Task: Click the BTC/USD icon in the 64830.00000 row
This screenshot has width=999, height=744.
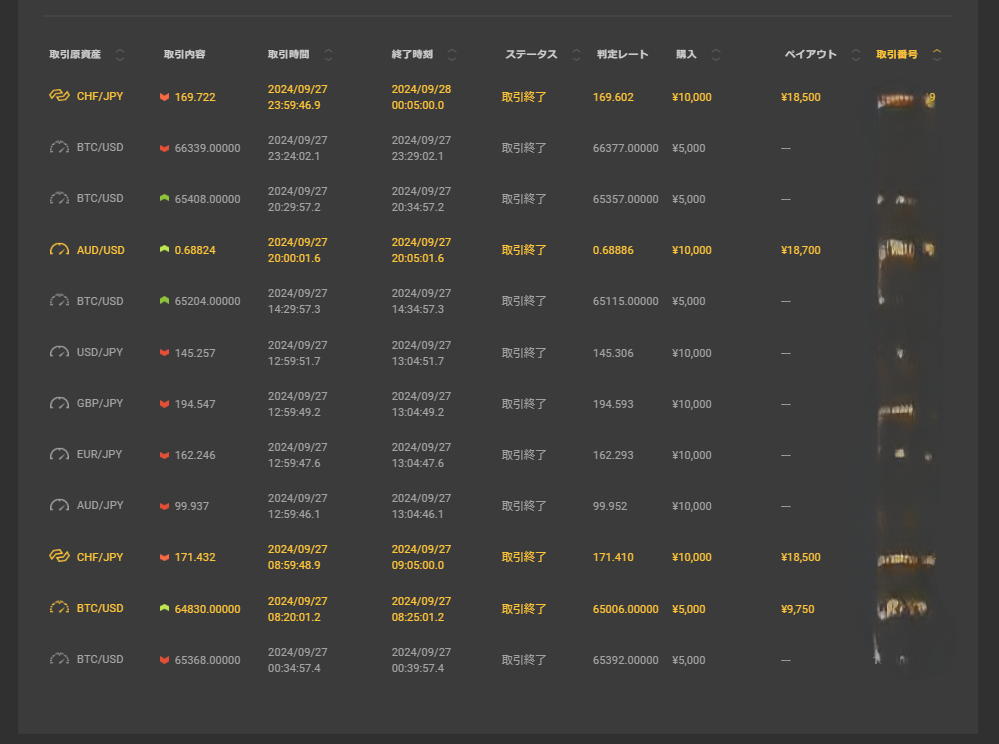Action: 59,608
